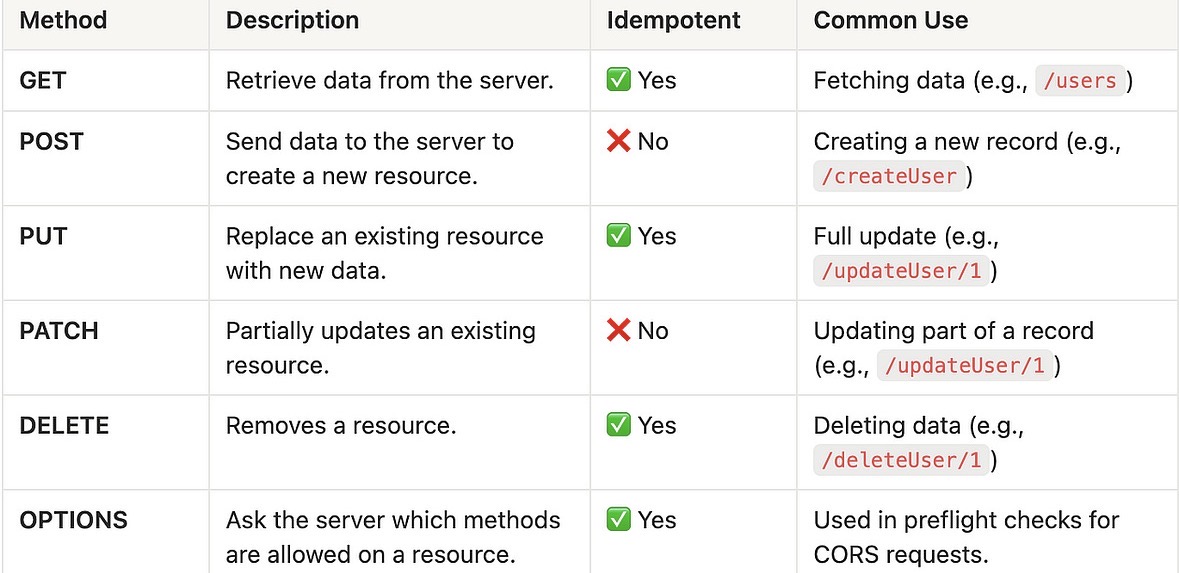This screenshot has width=1179, height=573.
Task: Select the /createUser code snippet
Action: [888, 177]
